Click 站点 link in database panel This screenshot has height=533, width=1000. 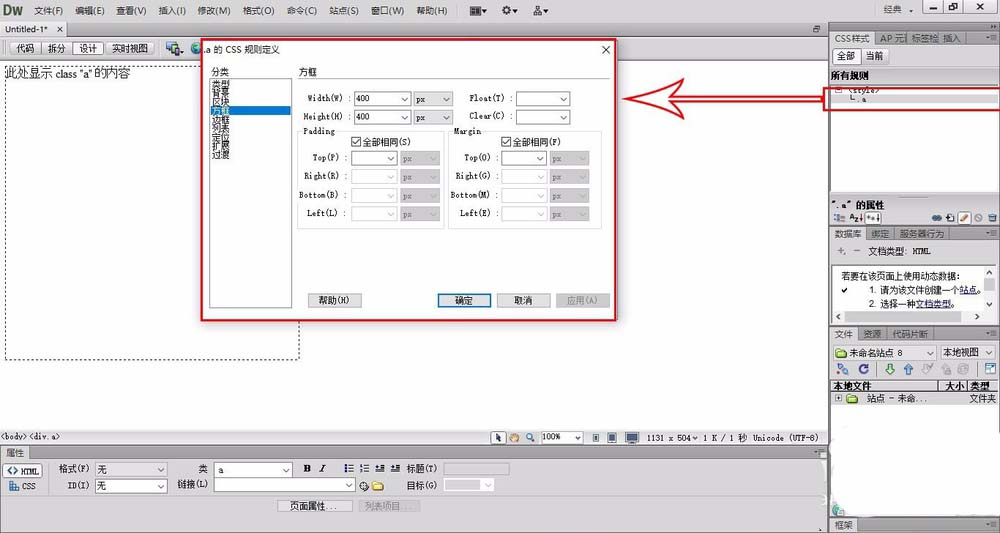(968, 290)
